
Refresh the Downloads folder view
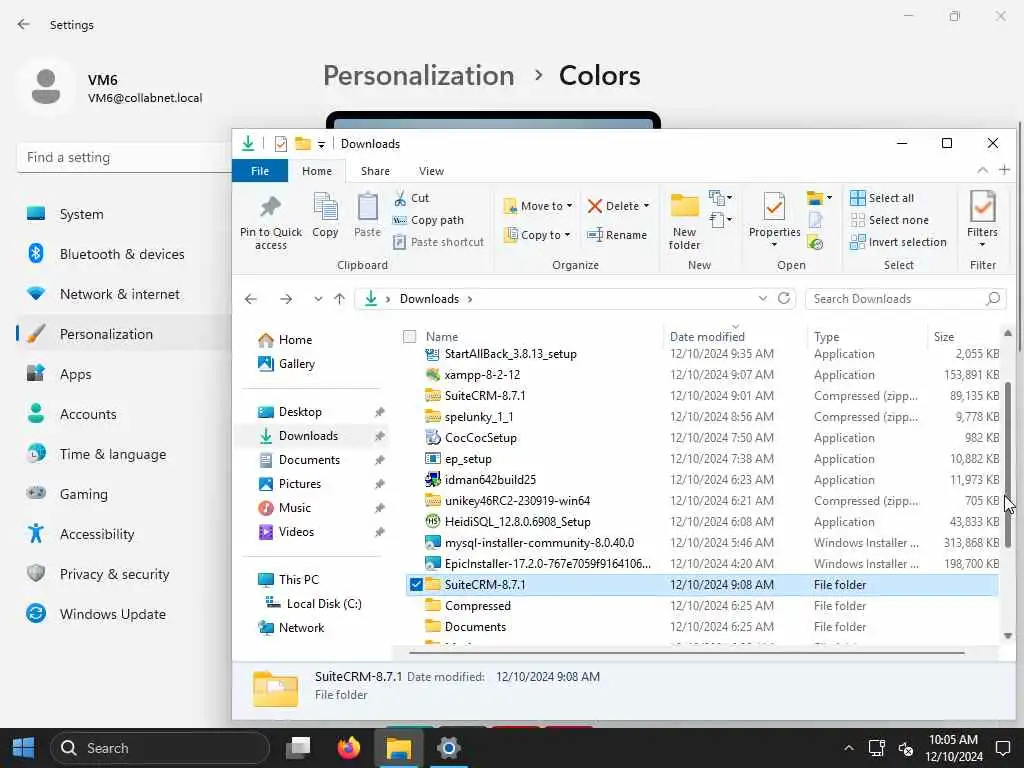[x=784, y=298]
